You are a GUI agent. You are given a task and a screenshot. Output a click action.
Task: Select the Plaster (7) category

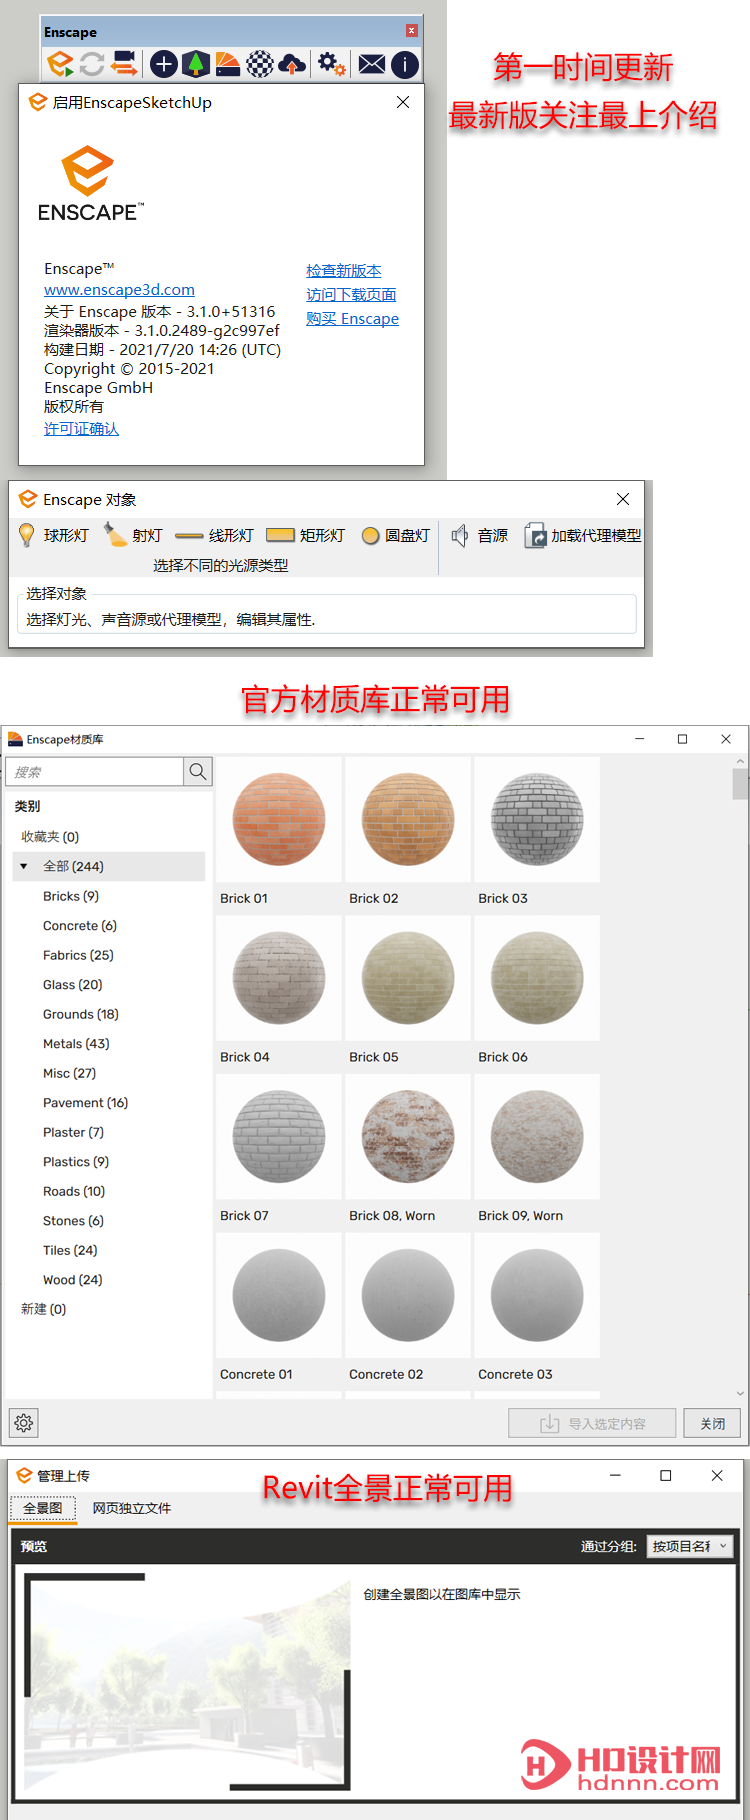(73, 1132)
